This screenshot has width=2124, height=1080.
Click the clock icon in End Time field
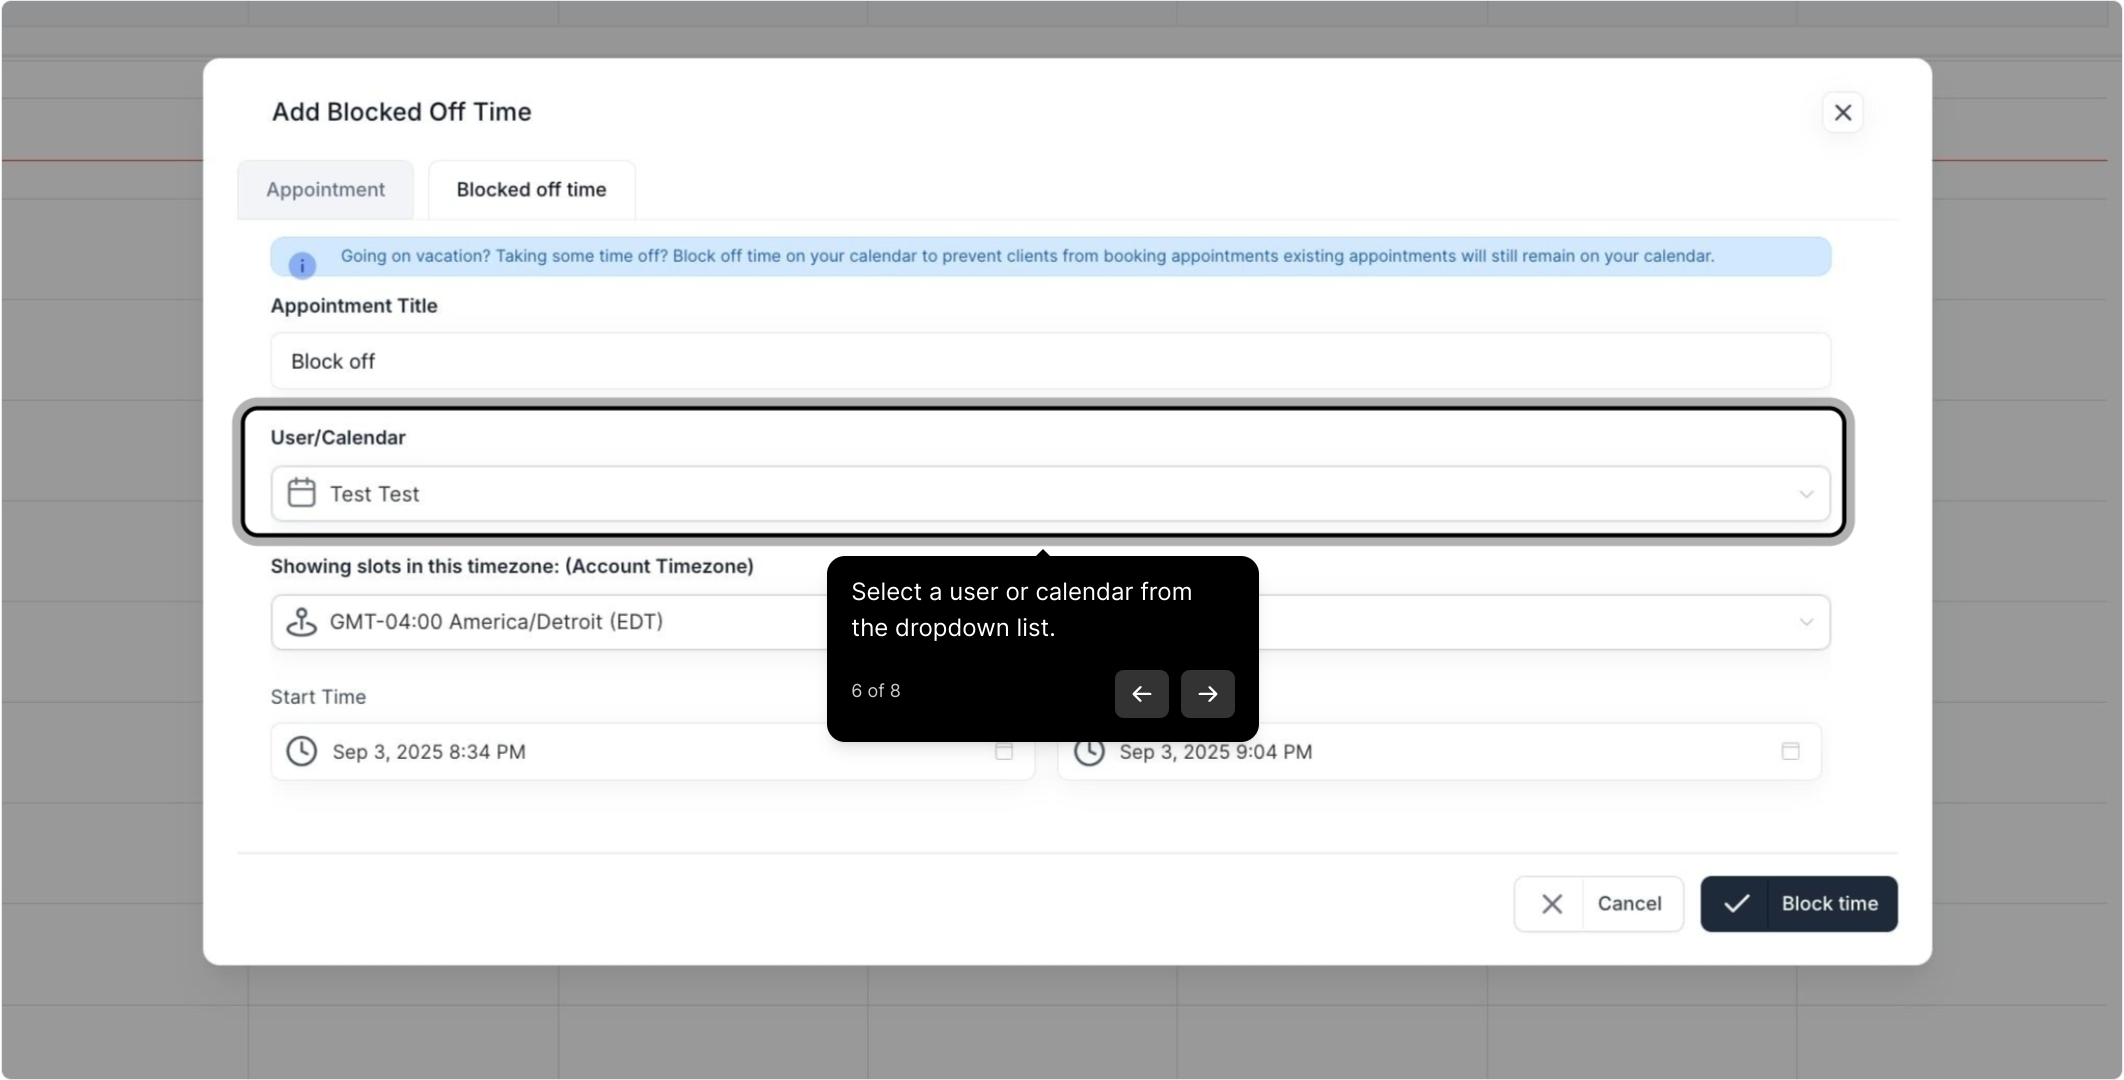[1089, 753]
